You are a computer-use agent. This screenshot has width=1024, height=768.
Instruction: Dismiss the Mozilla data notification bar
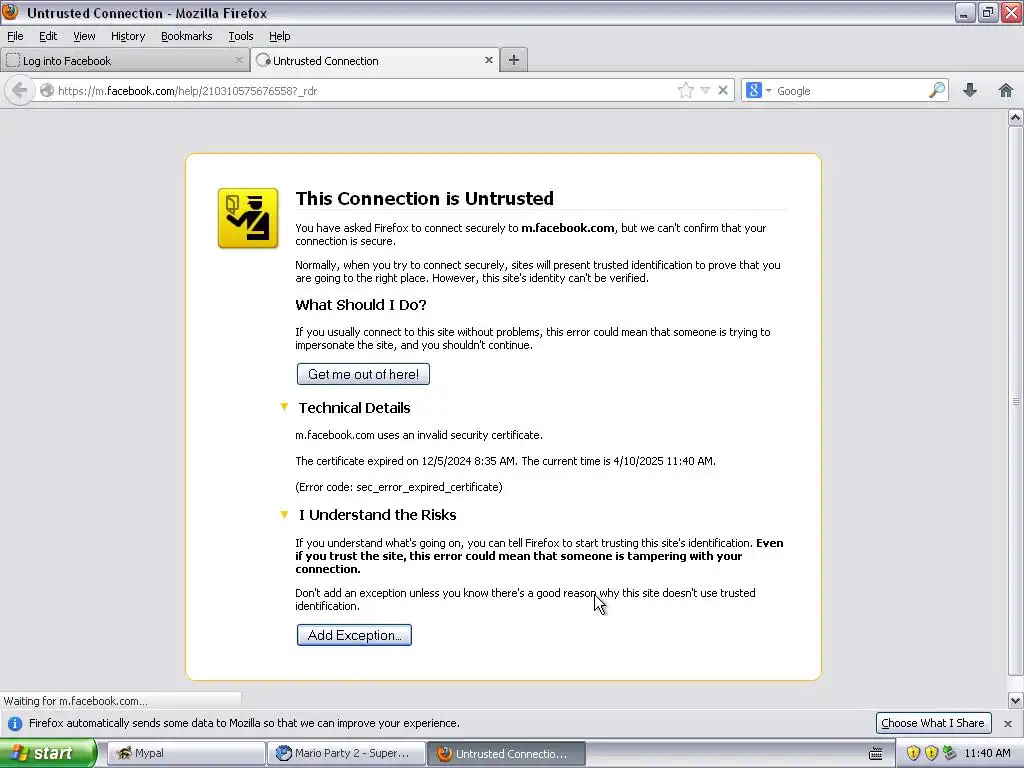pos(1008,724)
